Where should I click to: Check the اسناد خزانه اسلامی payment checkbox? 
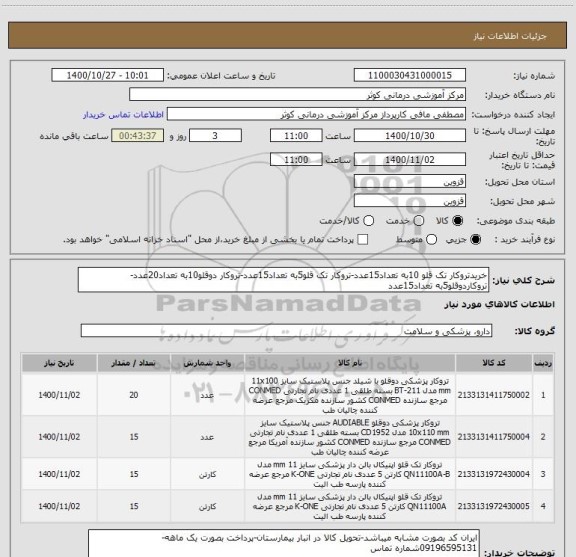(x=363, y=240)
